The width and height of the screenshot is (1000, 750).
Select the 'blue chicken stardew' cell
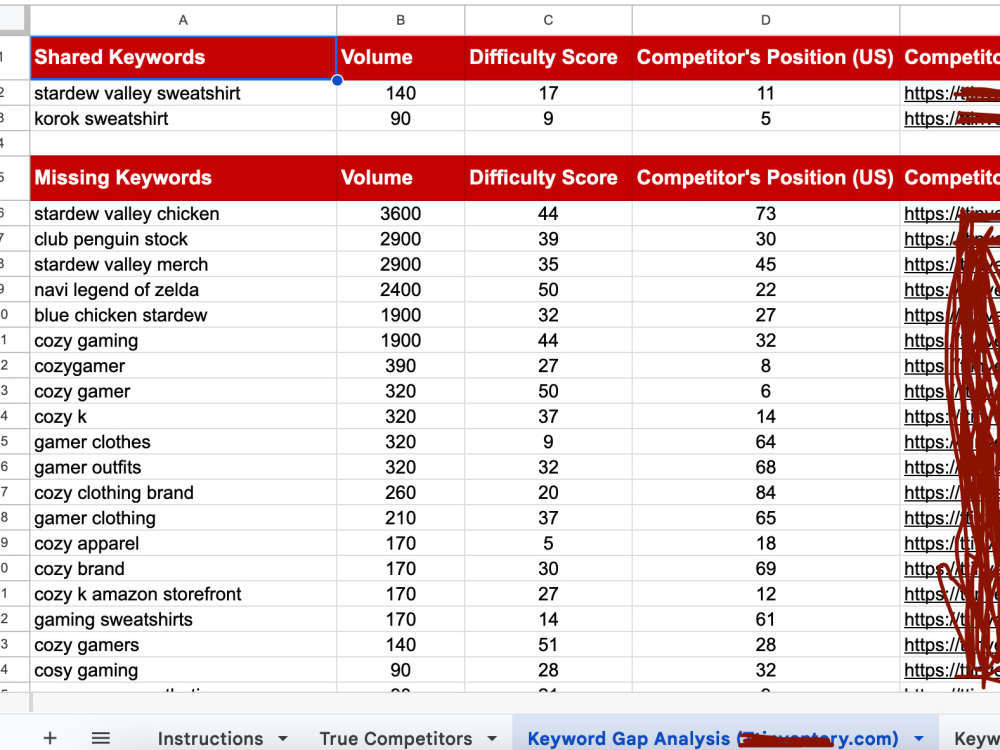coord(183,315)
